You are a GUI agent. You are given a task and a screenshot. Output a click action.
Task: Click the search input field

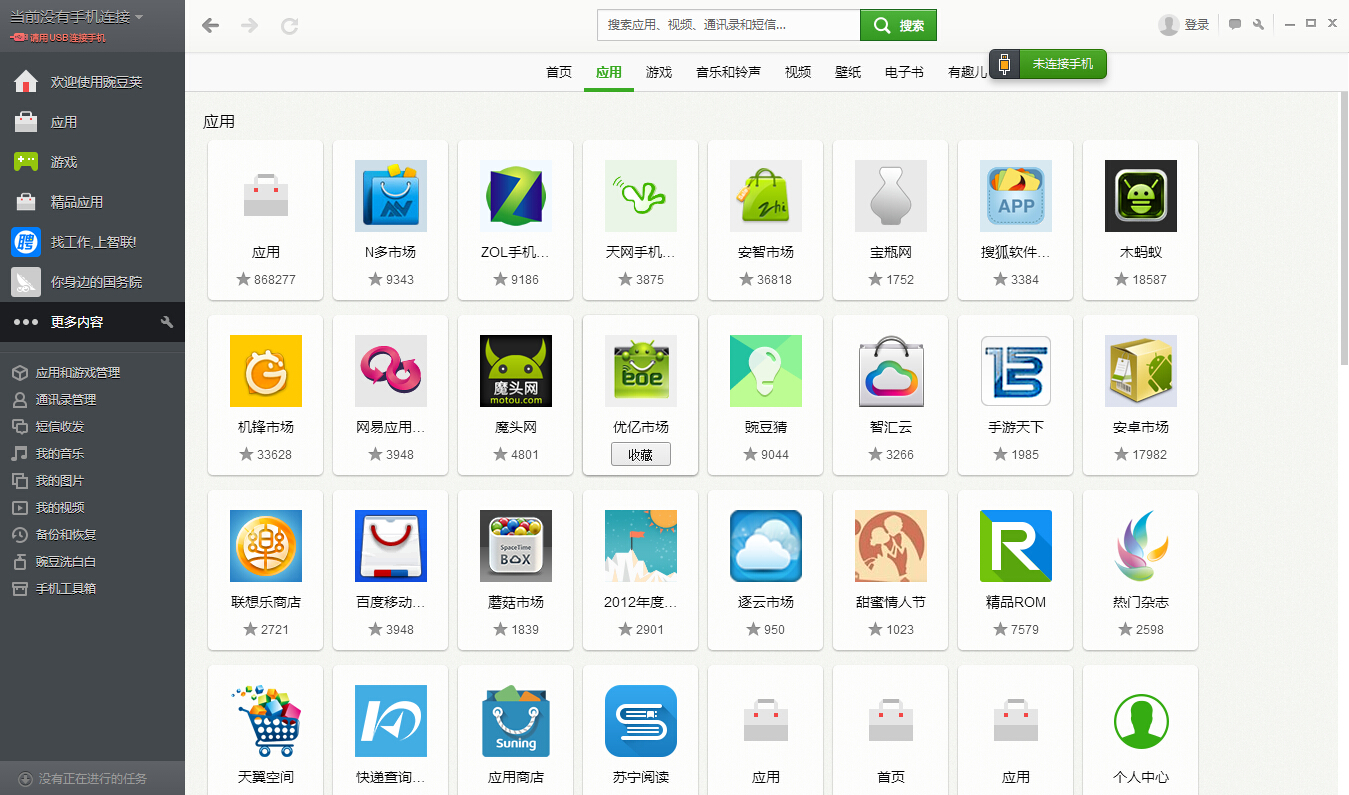(x=728, y=25)
